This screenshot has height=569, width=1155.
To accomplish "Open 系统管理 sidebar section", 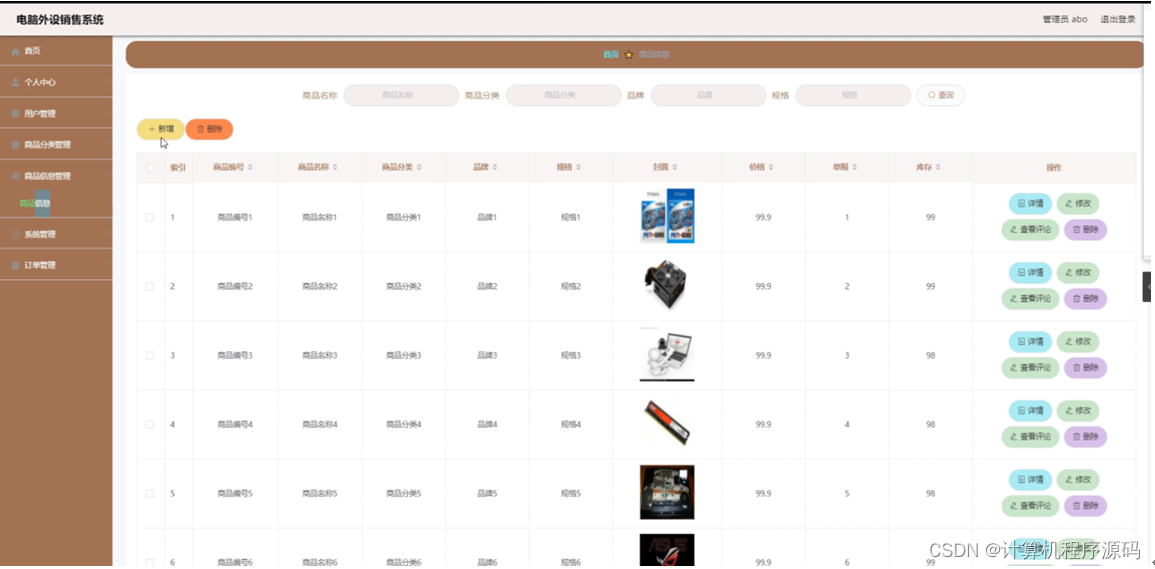I will pos(56,234).
